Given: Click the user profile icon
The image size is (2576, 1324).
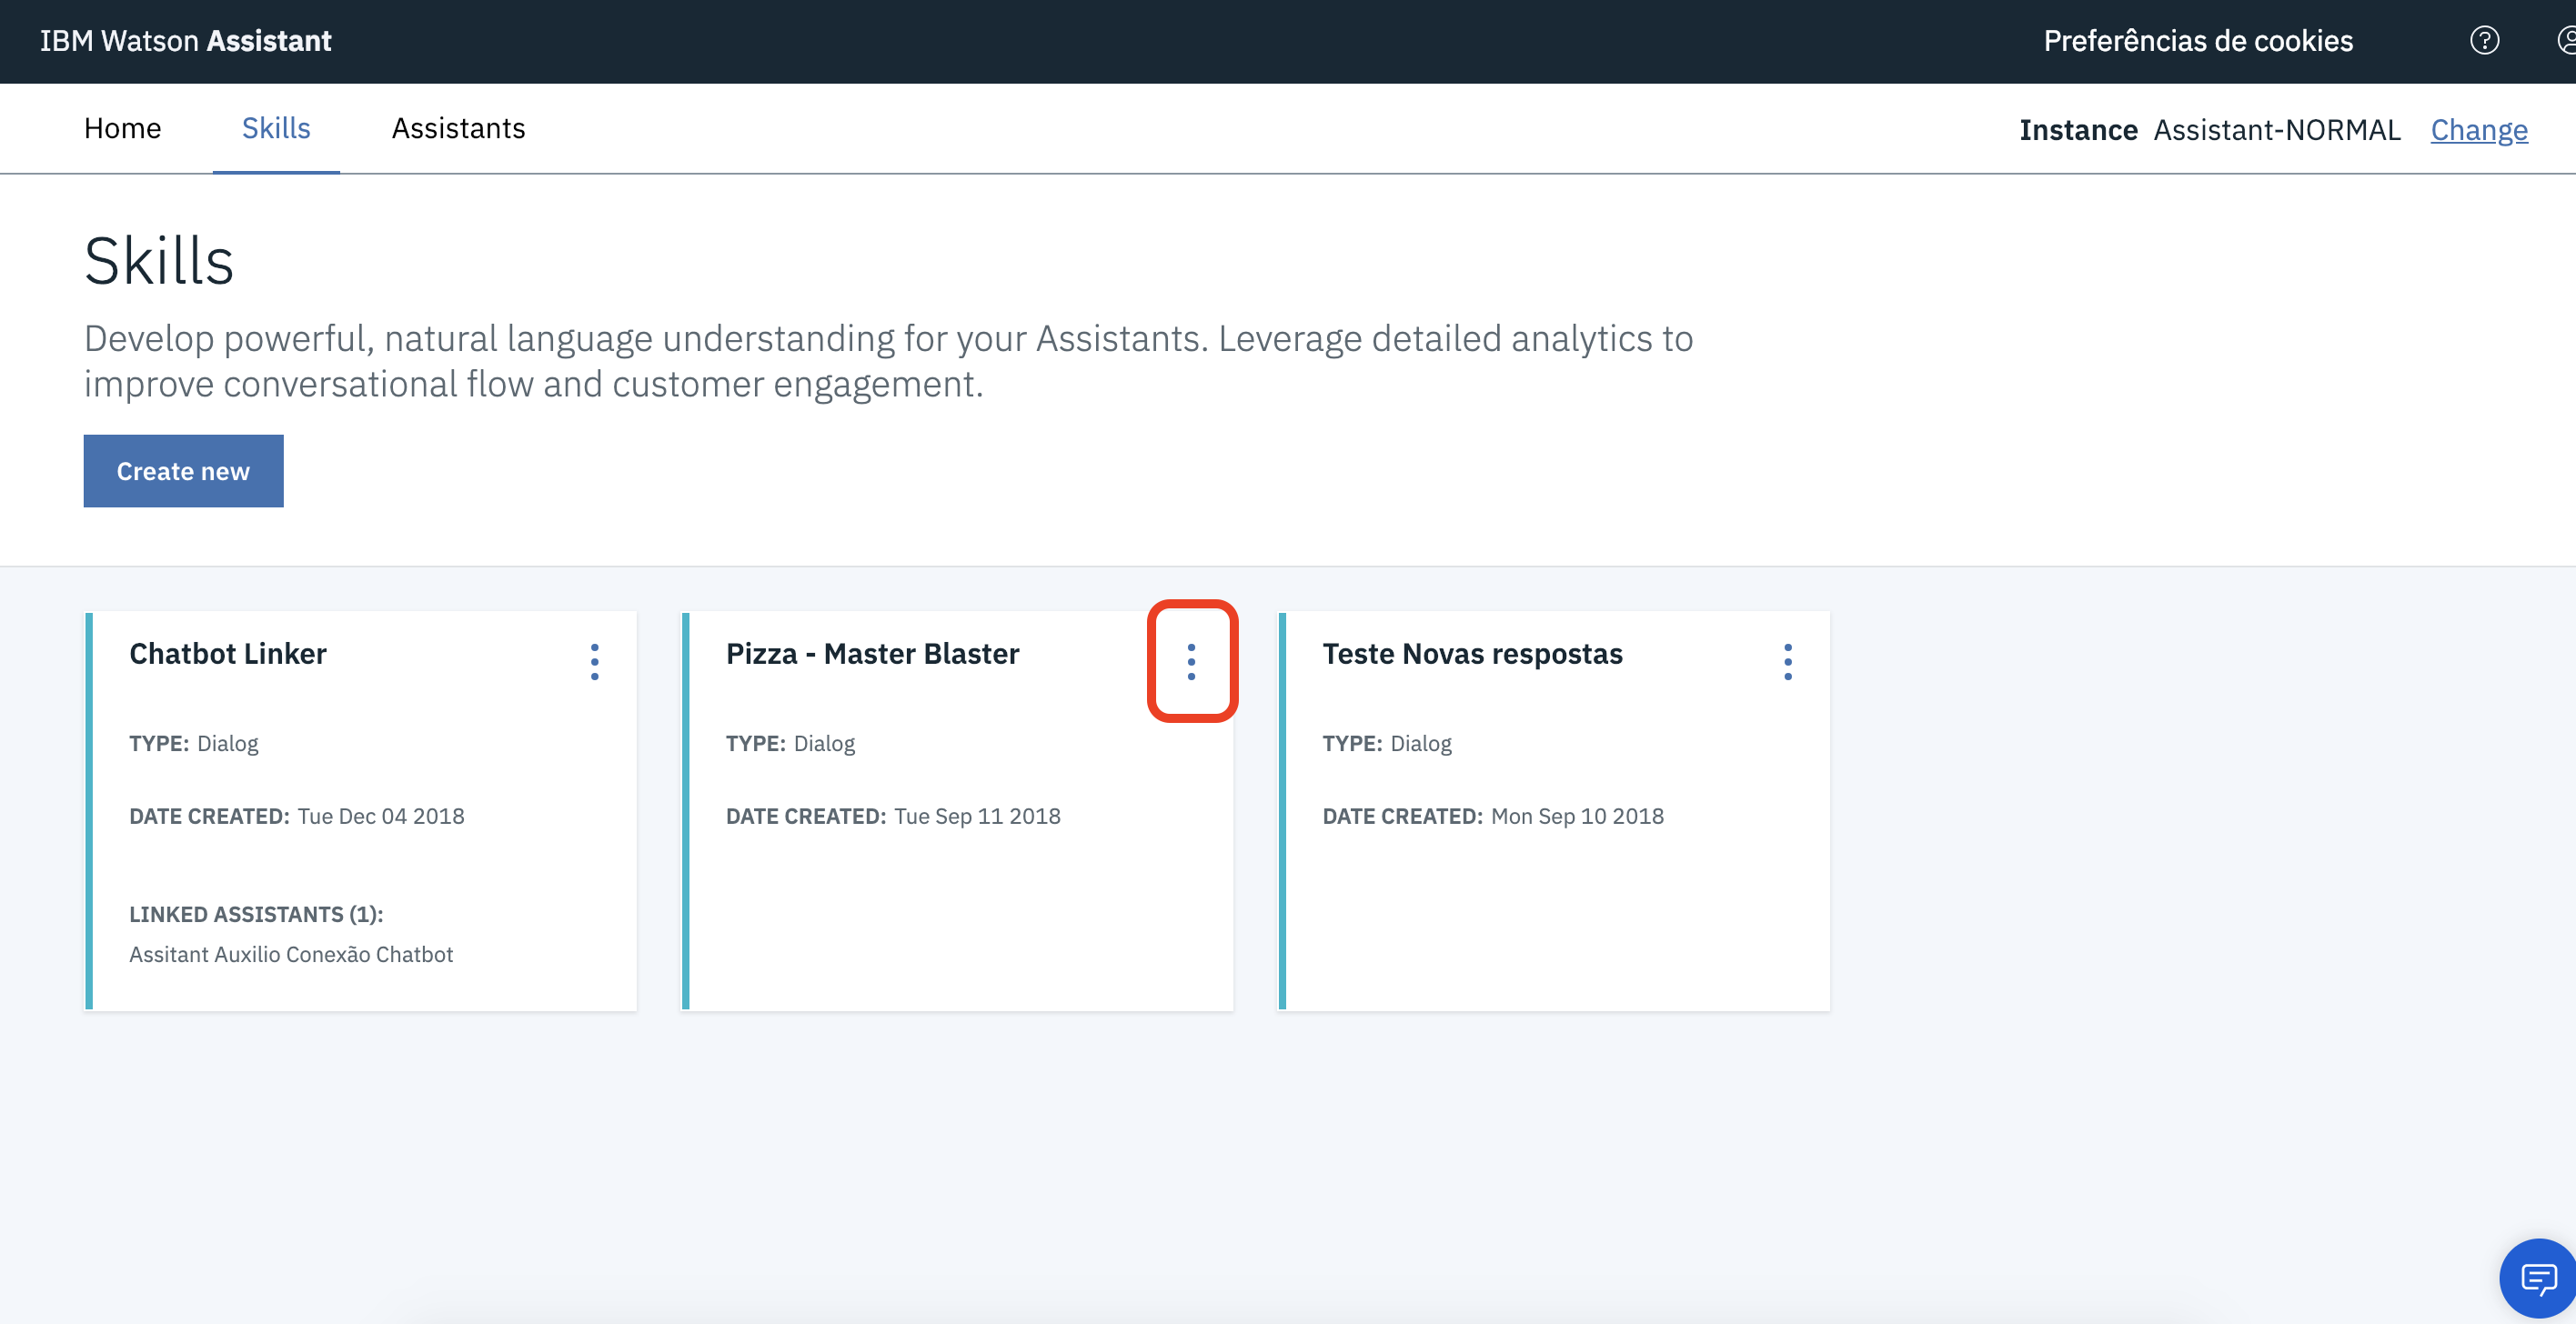Looking at the screenshot, I should tap(2566, 40).
